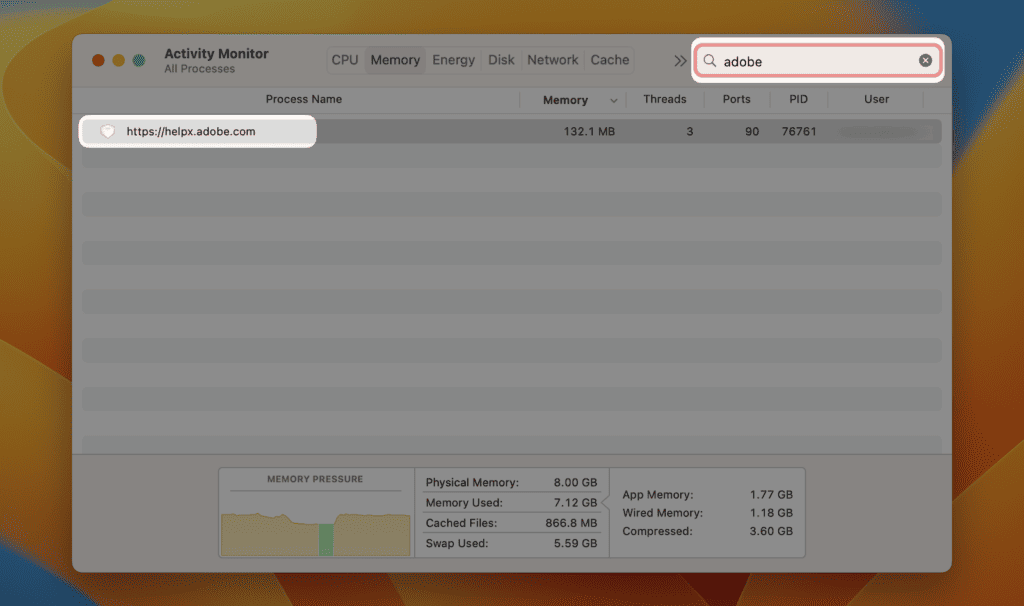Click the PID value 76761

pyautogui.click(x=799, y=131)
